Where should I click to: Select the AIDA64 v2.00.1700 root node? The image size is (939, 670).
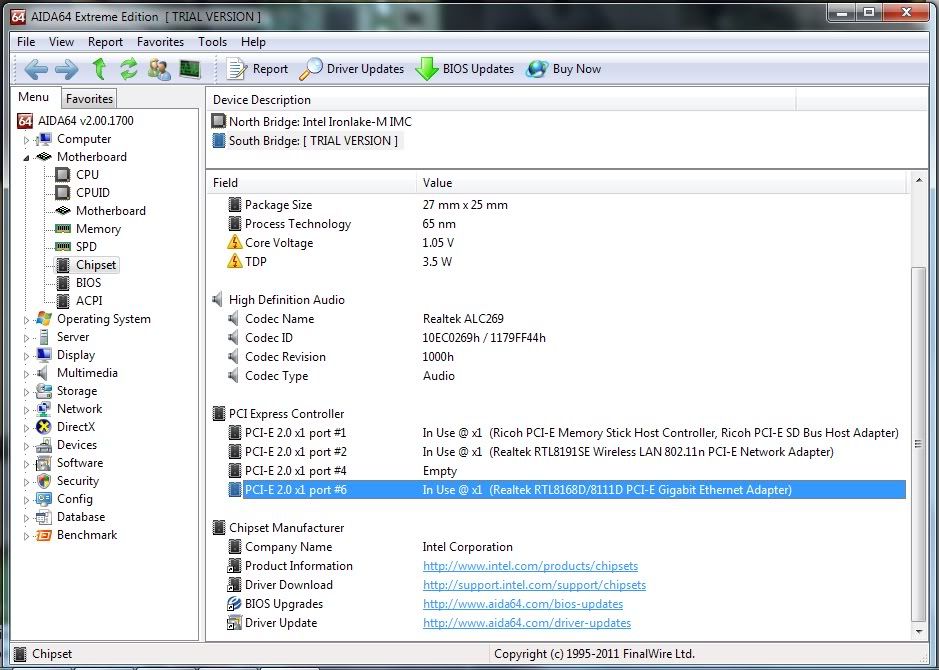[x=86, y=120]
